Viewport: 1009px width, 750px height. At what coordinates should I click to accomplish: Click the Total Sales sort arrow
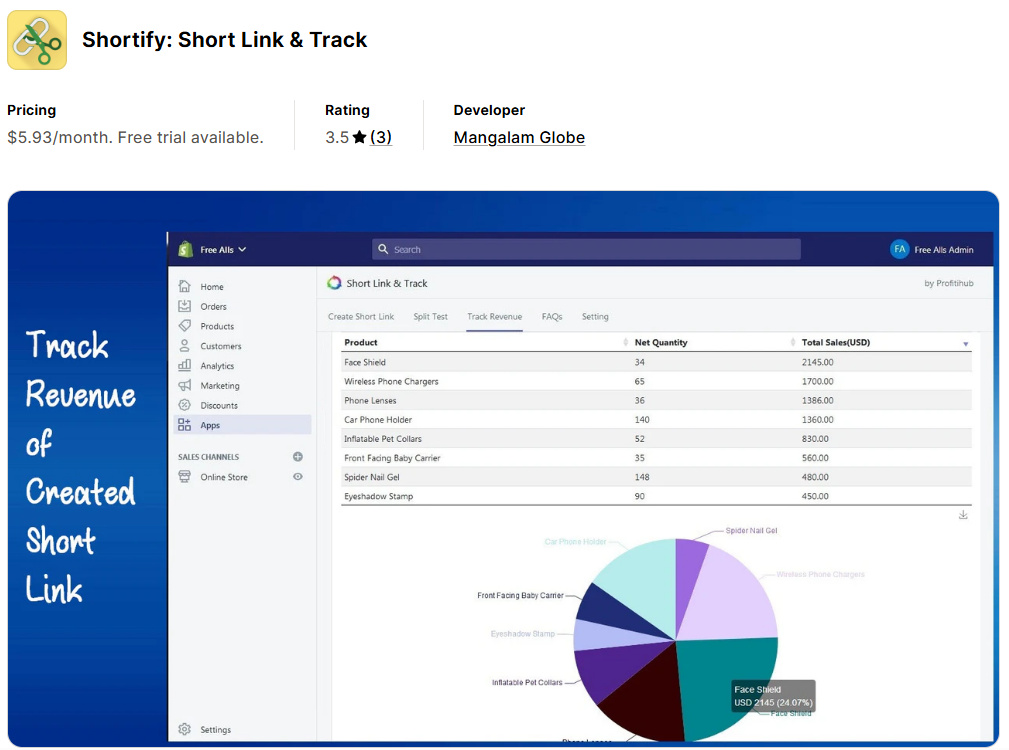[x=965, y=344]
